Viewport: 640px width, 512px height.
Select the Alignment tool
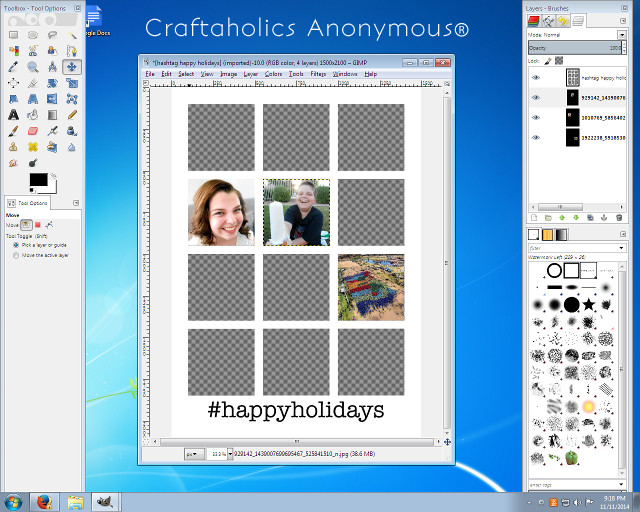[x=13, y=83]
